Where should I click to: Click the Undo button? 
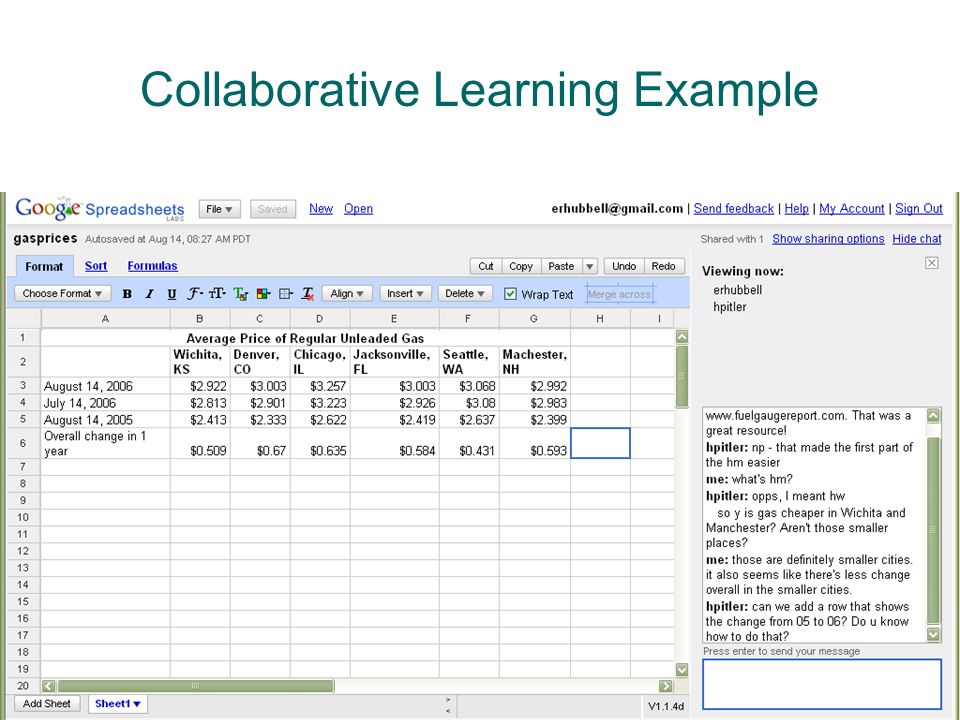click(x=624, y=266)
